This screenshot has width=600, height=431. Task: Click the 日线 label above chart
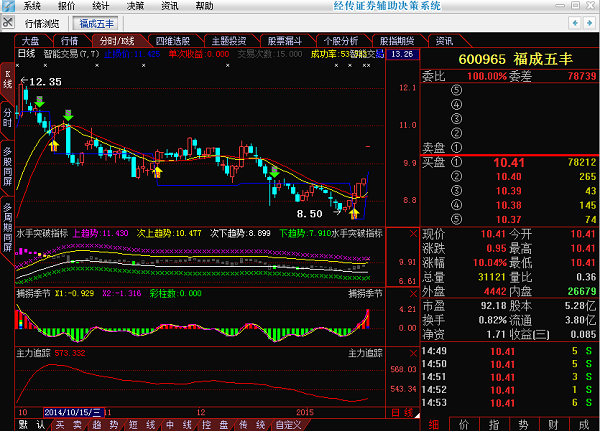point(26,54)
